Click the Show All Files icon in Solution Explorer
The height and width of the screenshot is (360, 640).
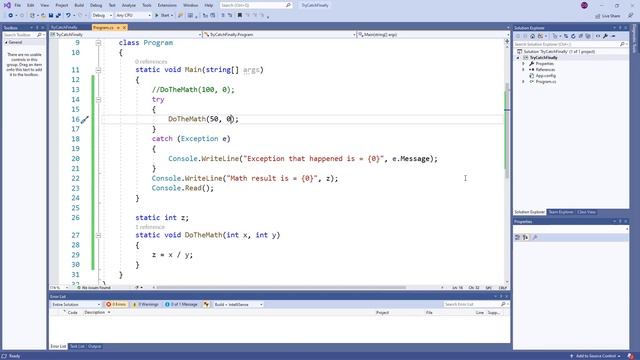click(x=588, y=36)
